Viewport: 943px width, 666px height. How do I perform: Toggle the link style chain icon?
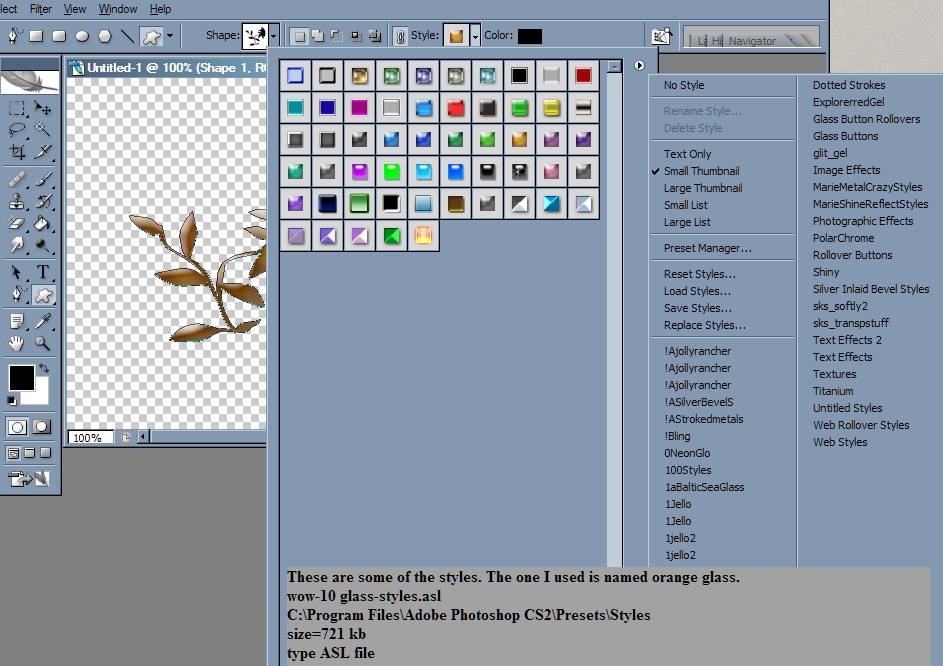(x=400, y=36)
